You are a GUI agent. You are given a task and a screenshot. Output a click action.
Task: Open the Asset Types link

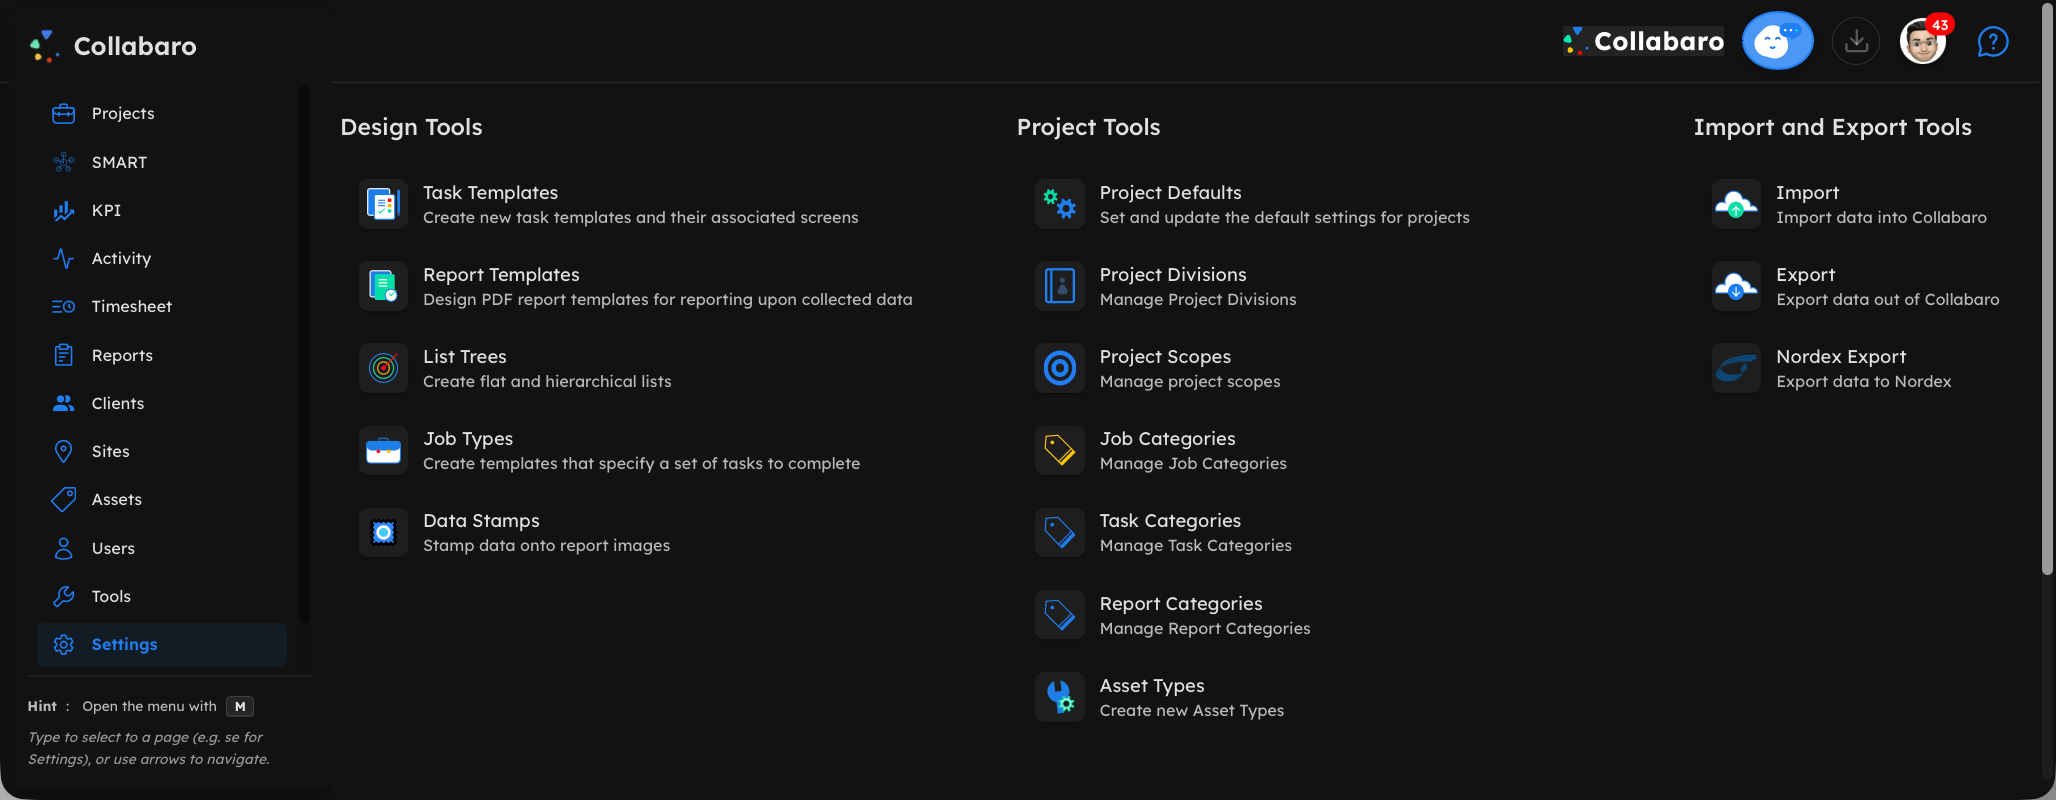(1152, 686)
